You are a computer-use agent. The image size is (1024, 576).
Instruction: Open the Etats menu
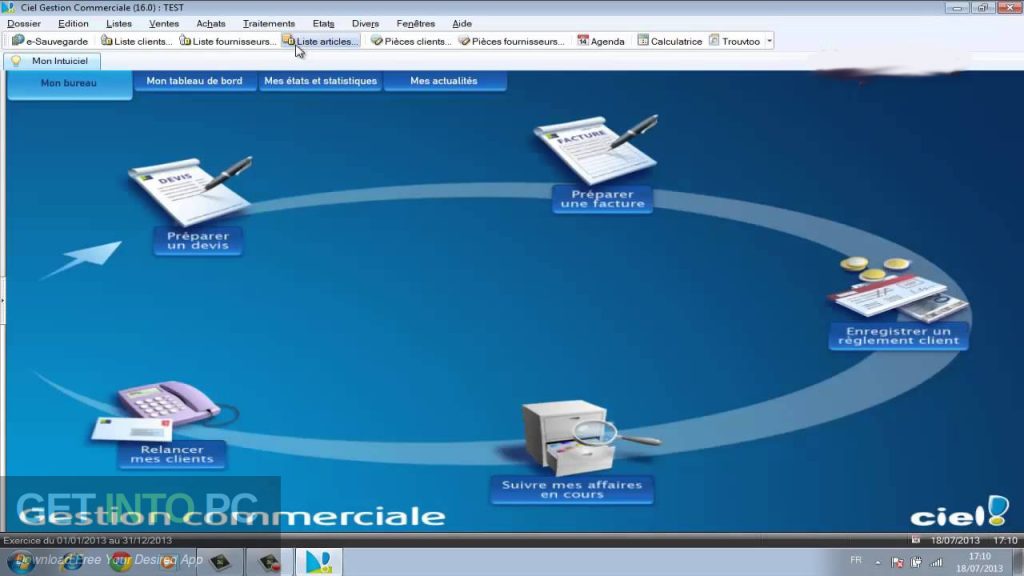(323, 24)
